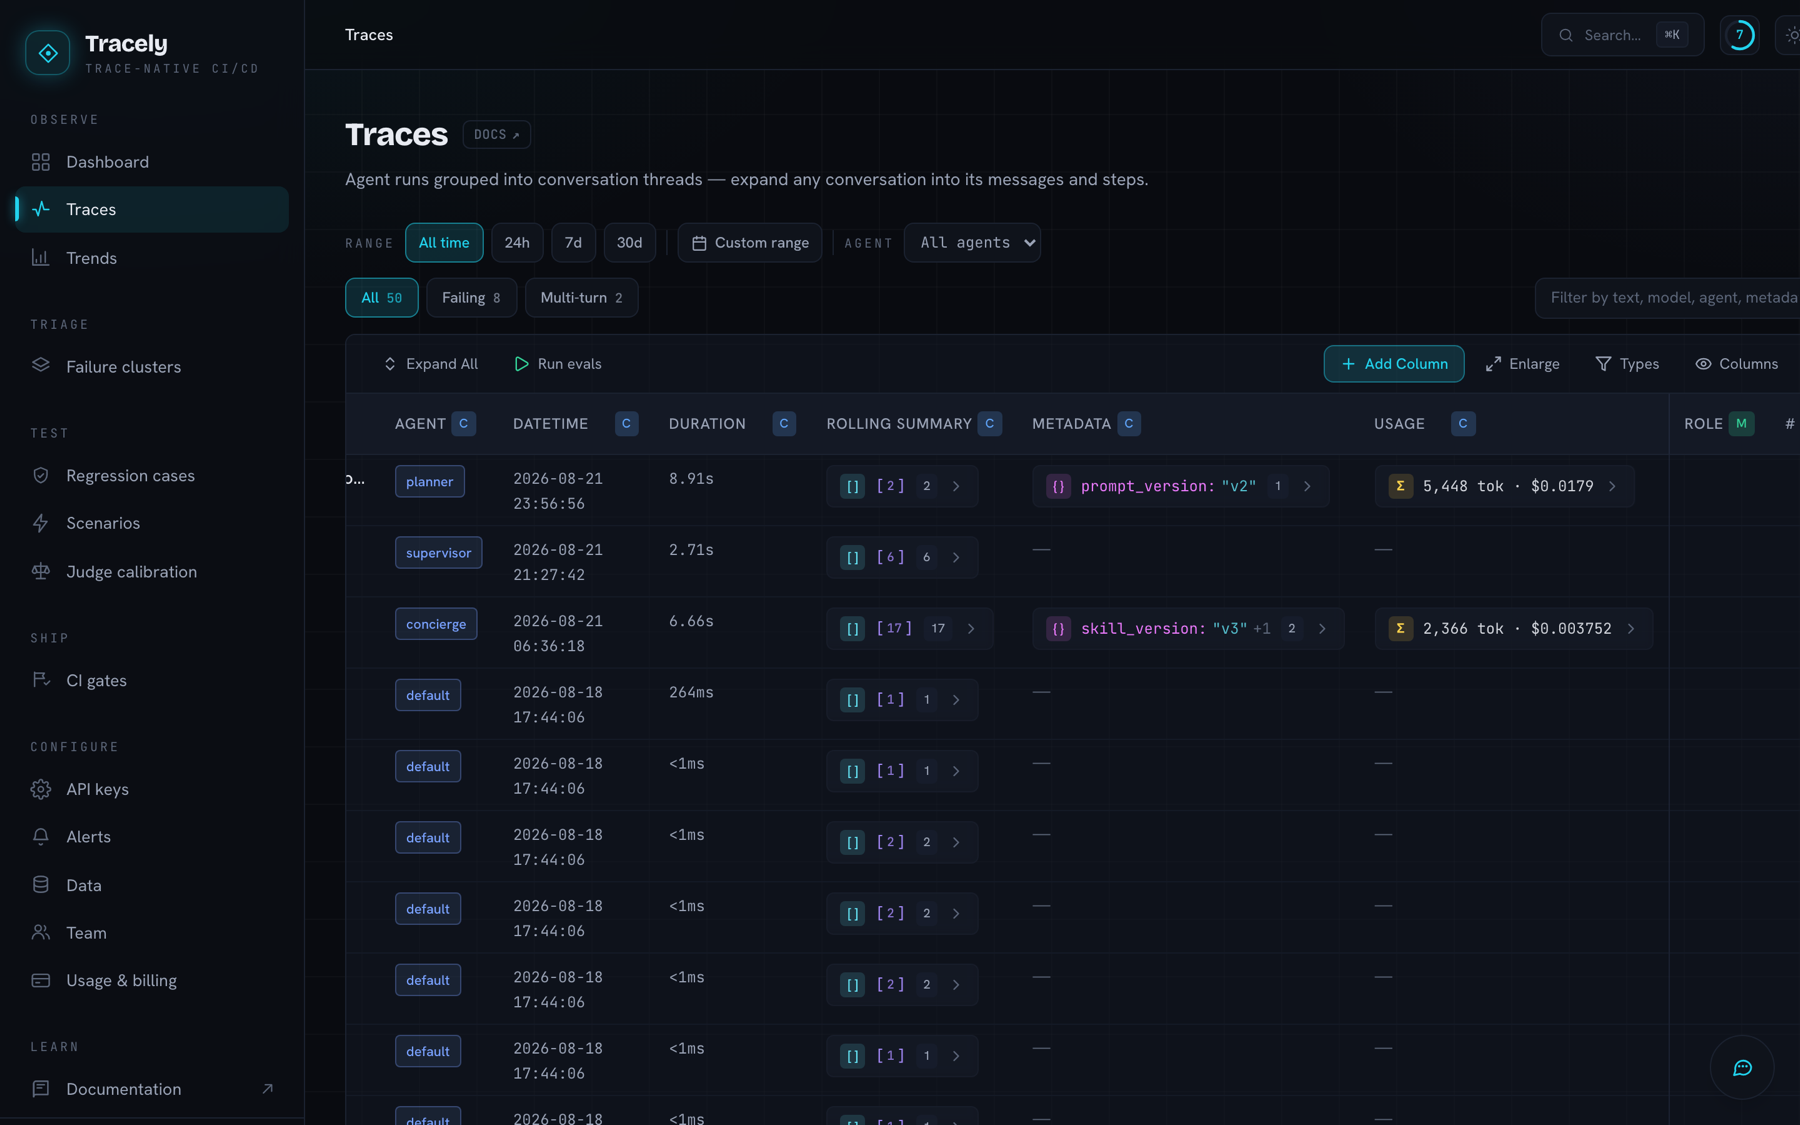Click the filter by text input field
The width and height of the screenshot is (1800, 1125).
pos(1668,298)
